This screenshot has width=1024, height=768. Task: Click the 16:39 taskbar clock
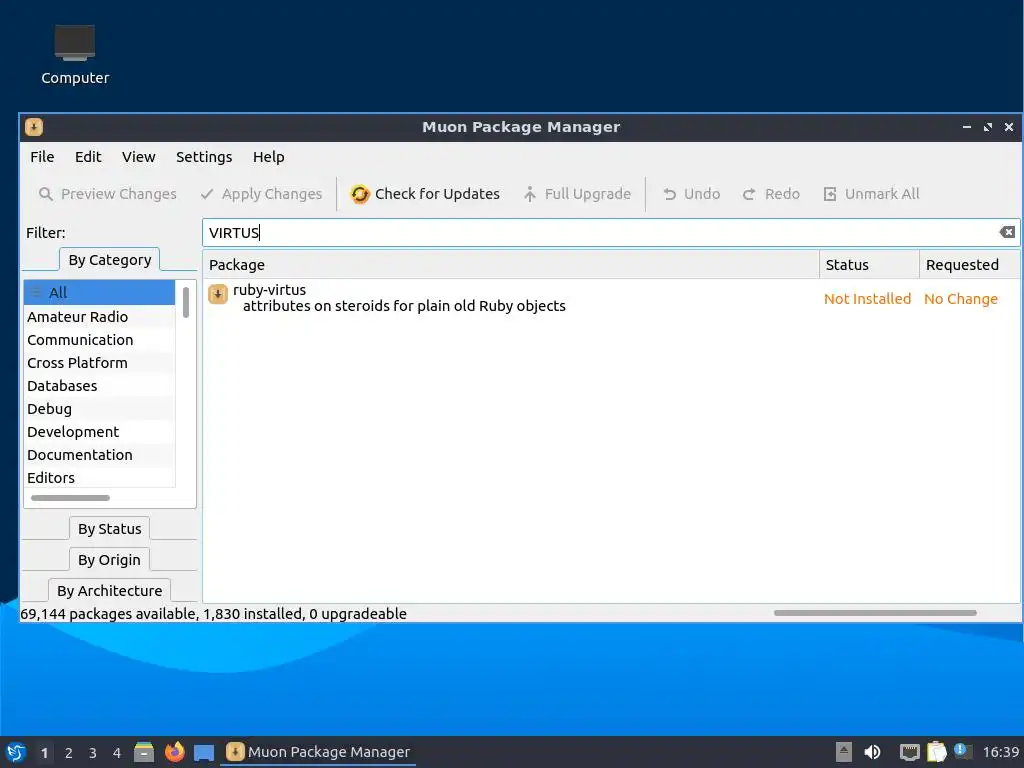pyautogui.click(x=1000, y=752)
